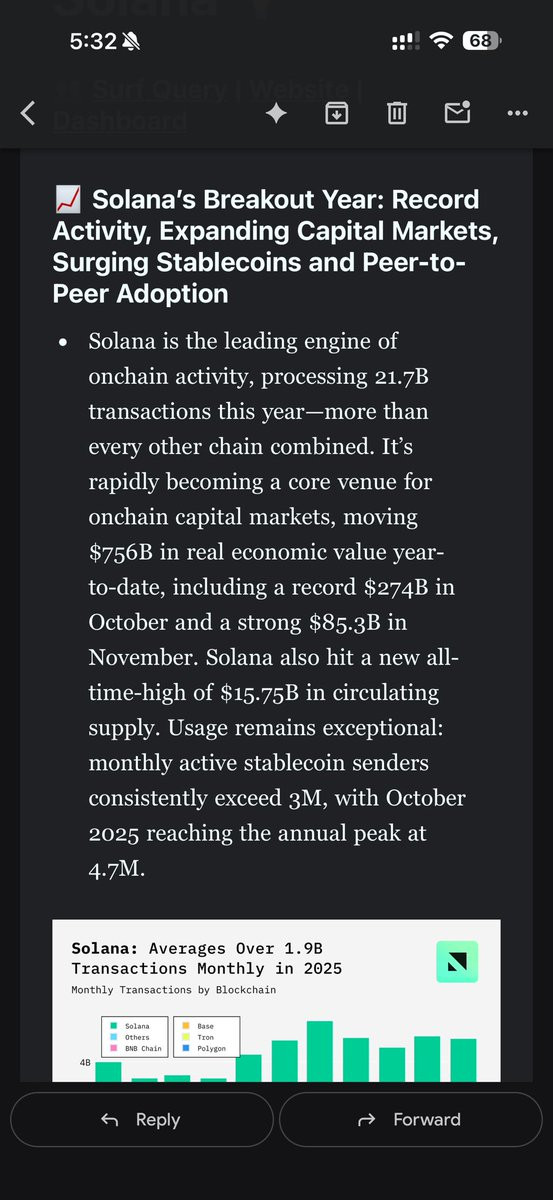The width and height of the screenshot is (553, 1200).
Task: Go back using the left arrow
Action: (x=28, y=114)
